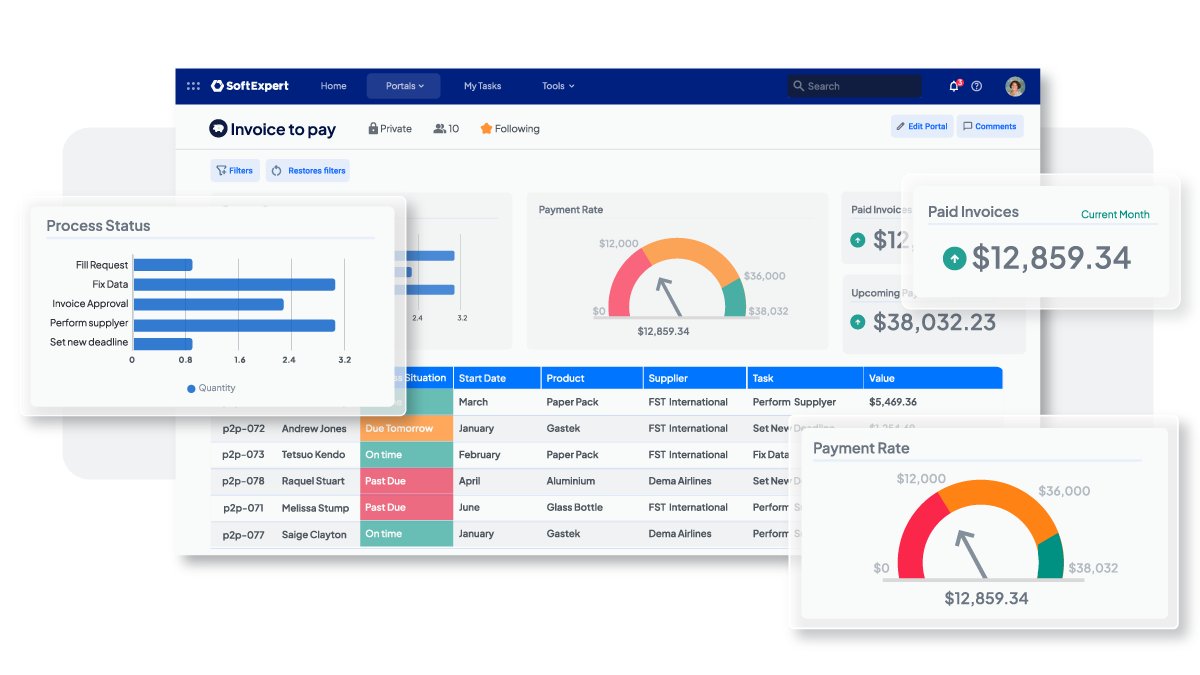
Task: Click the Following star icon
Action: [486, 128]
